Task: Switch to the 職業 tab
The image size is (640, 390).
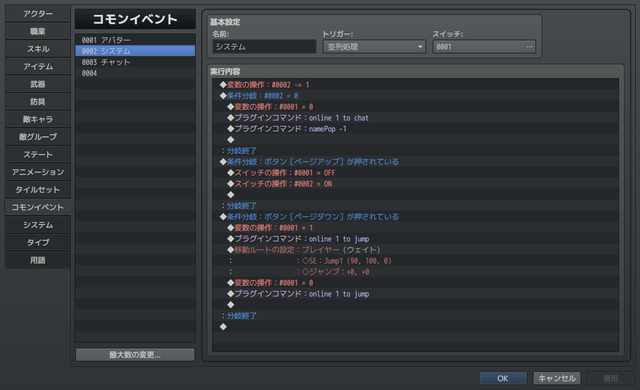Action: pos(38,31)
